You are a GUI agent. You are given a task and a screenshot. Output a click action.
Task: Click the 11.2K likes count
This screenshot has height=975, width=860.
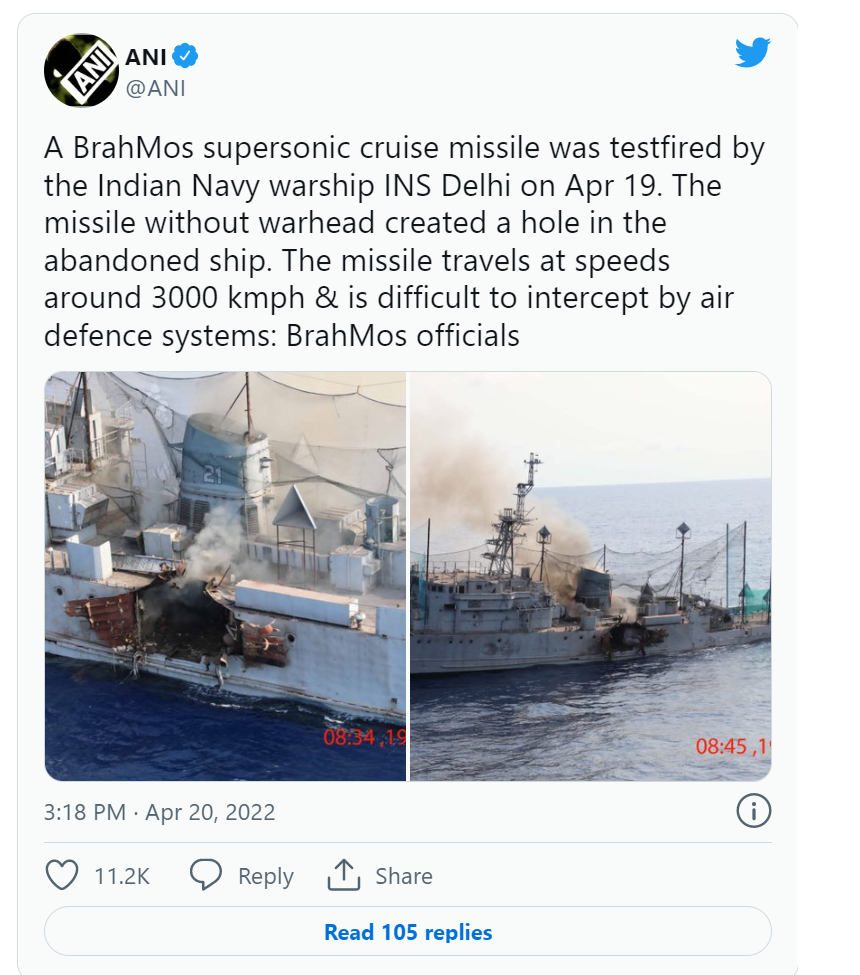[x=122, y=876]
